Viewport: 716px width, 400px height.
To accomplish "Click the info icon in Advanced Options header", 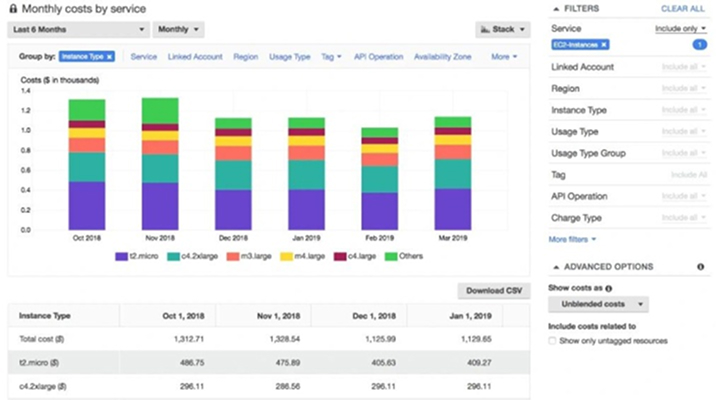I will (700, 267).
